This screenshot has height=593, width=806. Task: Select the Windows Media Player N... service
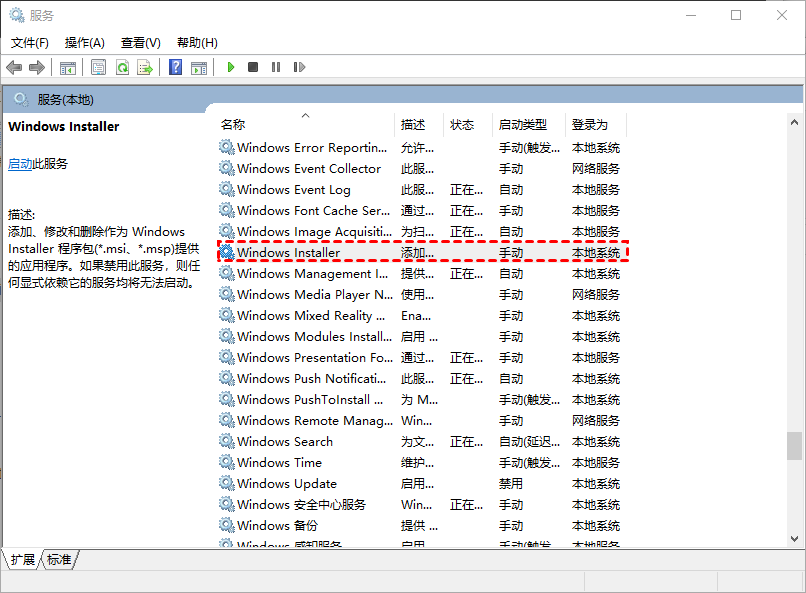pos(422,294)
